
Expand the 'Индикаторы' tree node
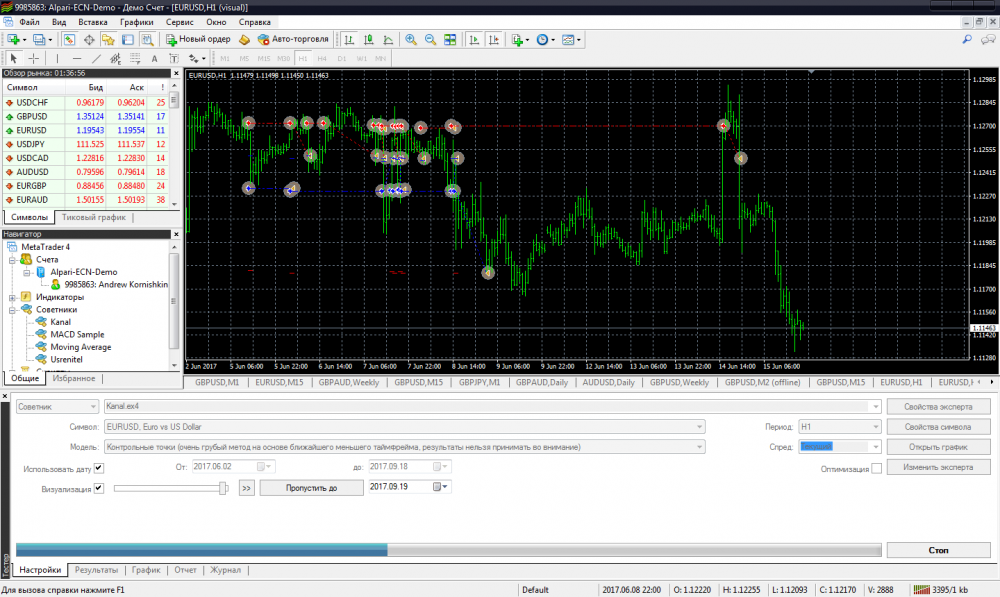point(12,297)
